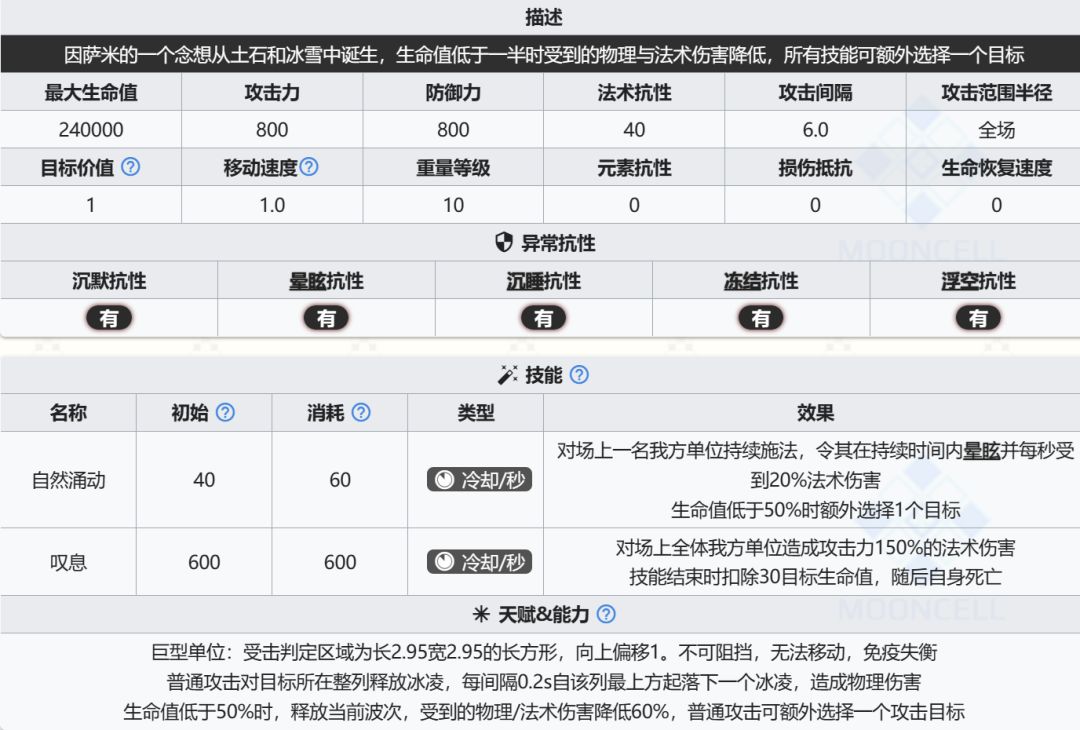Click shield icon beside 异常抗性

(504, 242)
